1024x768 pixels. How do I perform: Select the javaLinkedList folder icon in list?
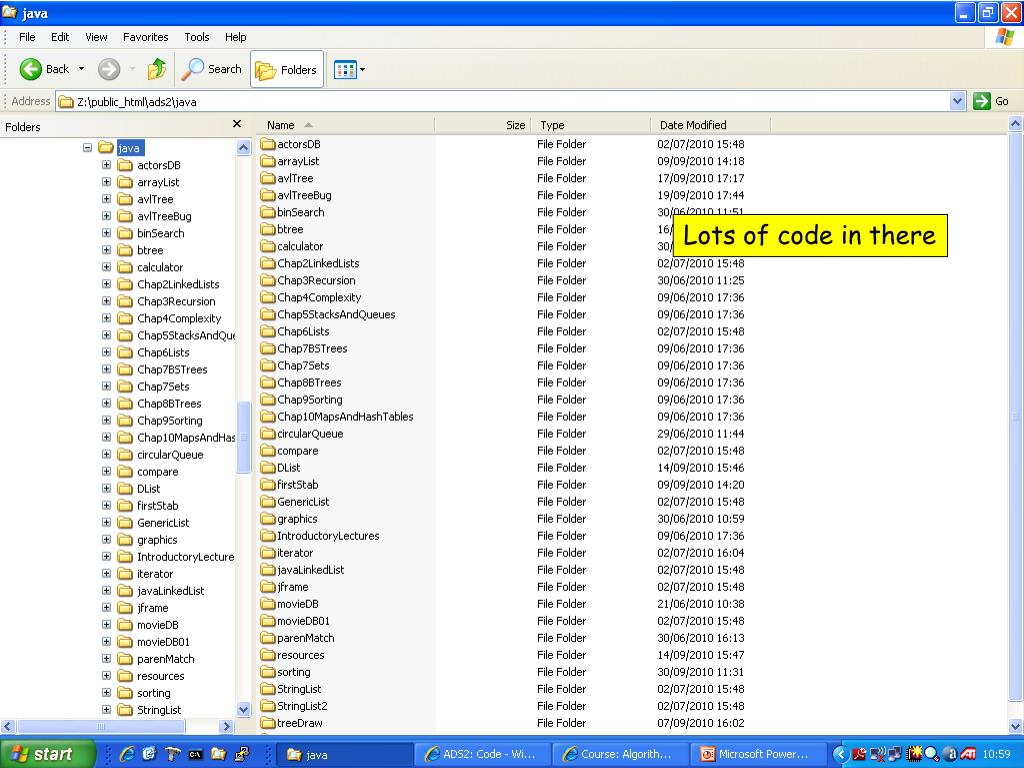268,569
